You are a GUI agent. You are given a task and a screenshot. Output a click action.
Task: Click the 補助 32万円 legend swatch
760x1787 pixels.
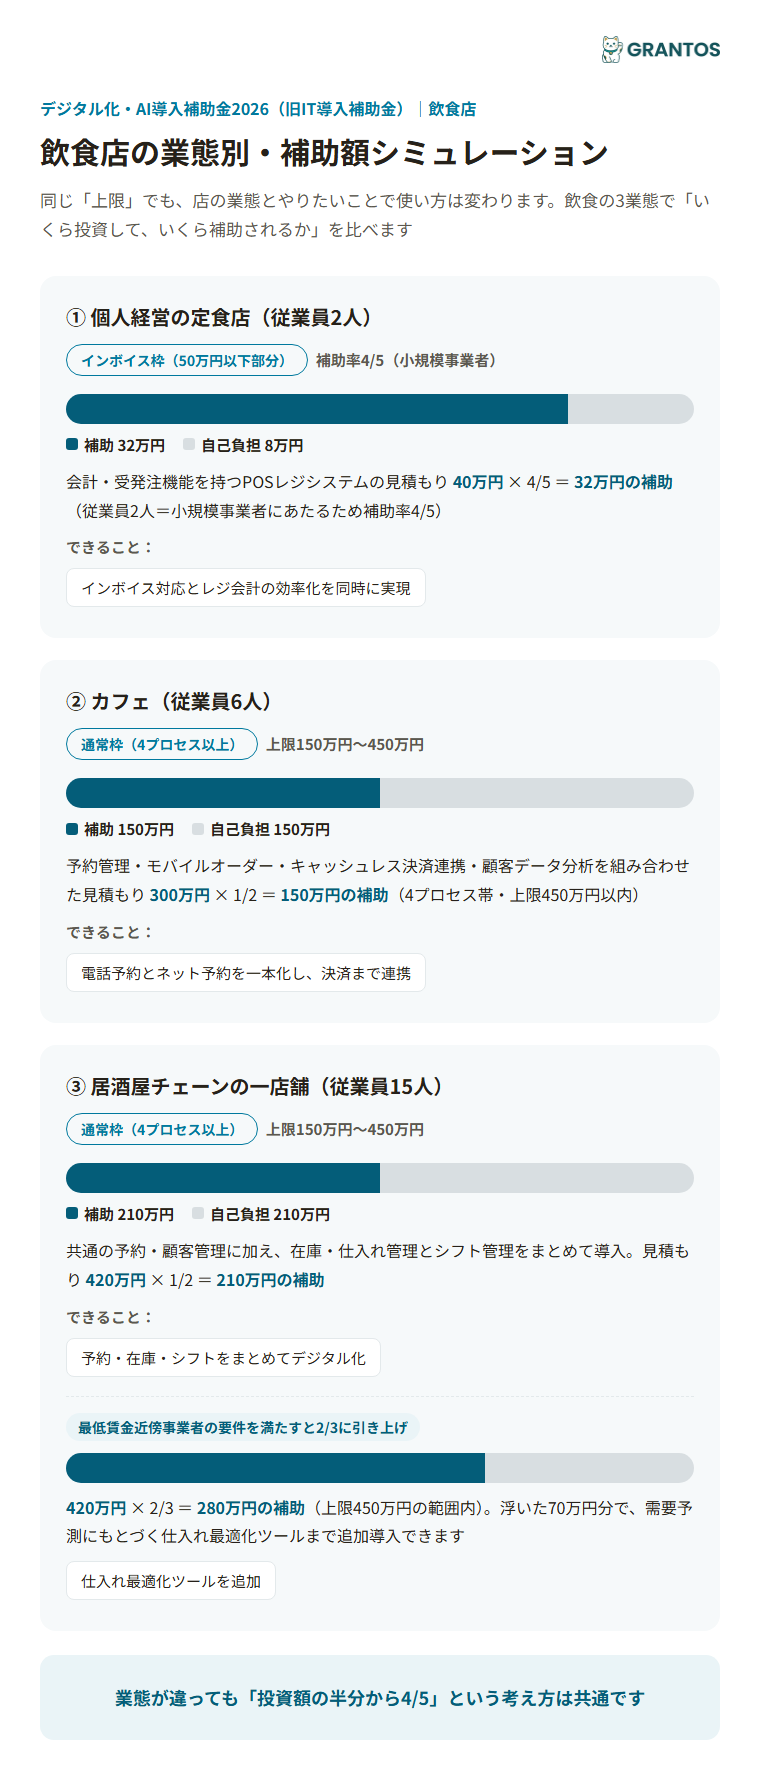[72, 444]
